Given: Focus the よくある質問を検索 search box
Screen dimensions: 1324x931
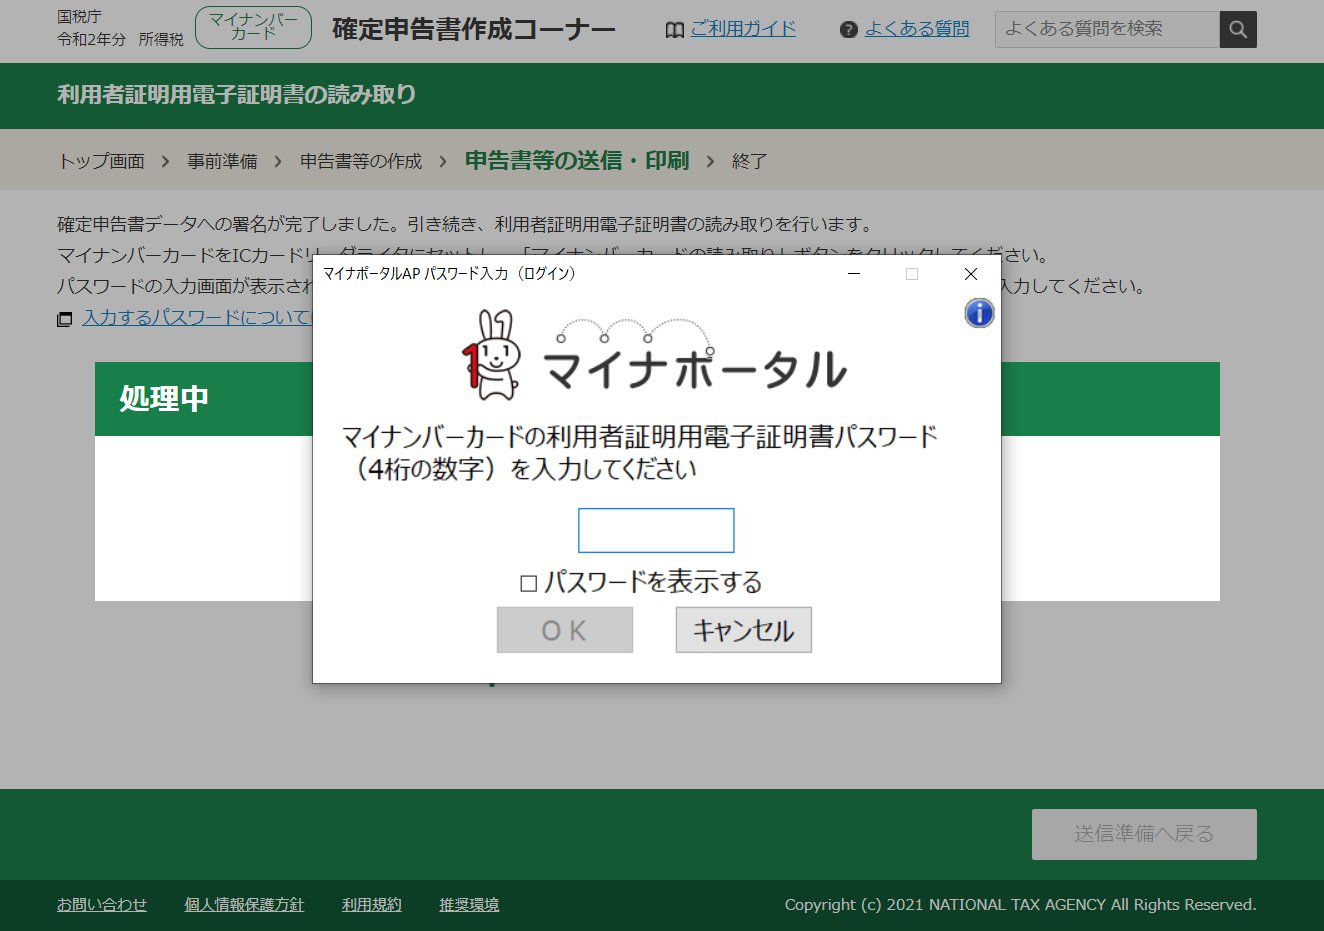Looking at the screenshot, I should 1107,29.
